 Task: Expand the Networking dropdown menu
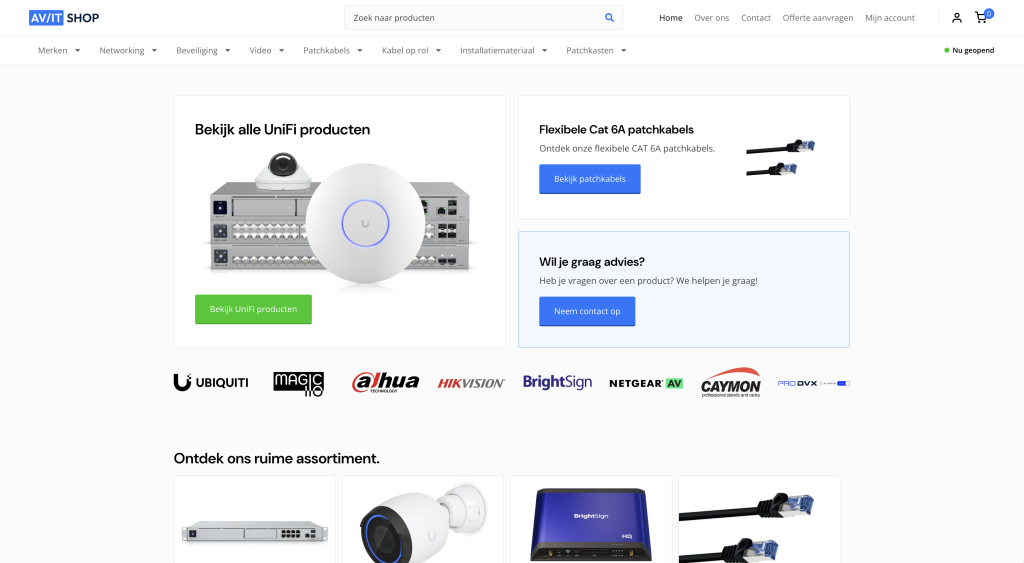tap(128, 50)
